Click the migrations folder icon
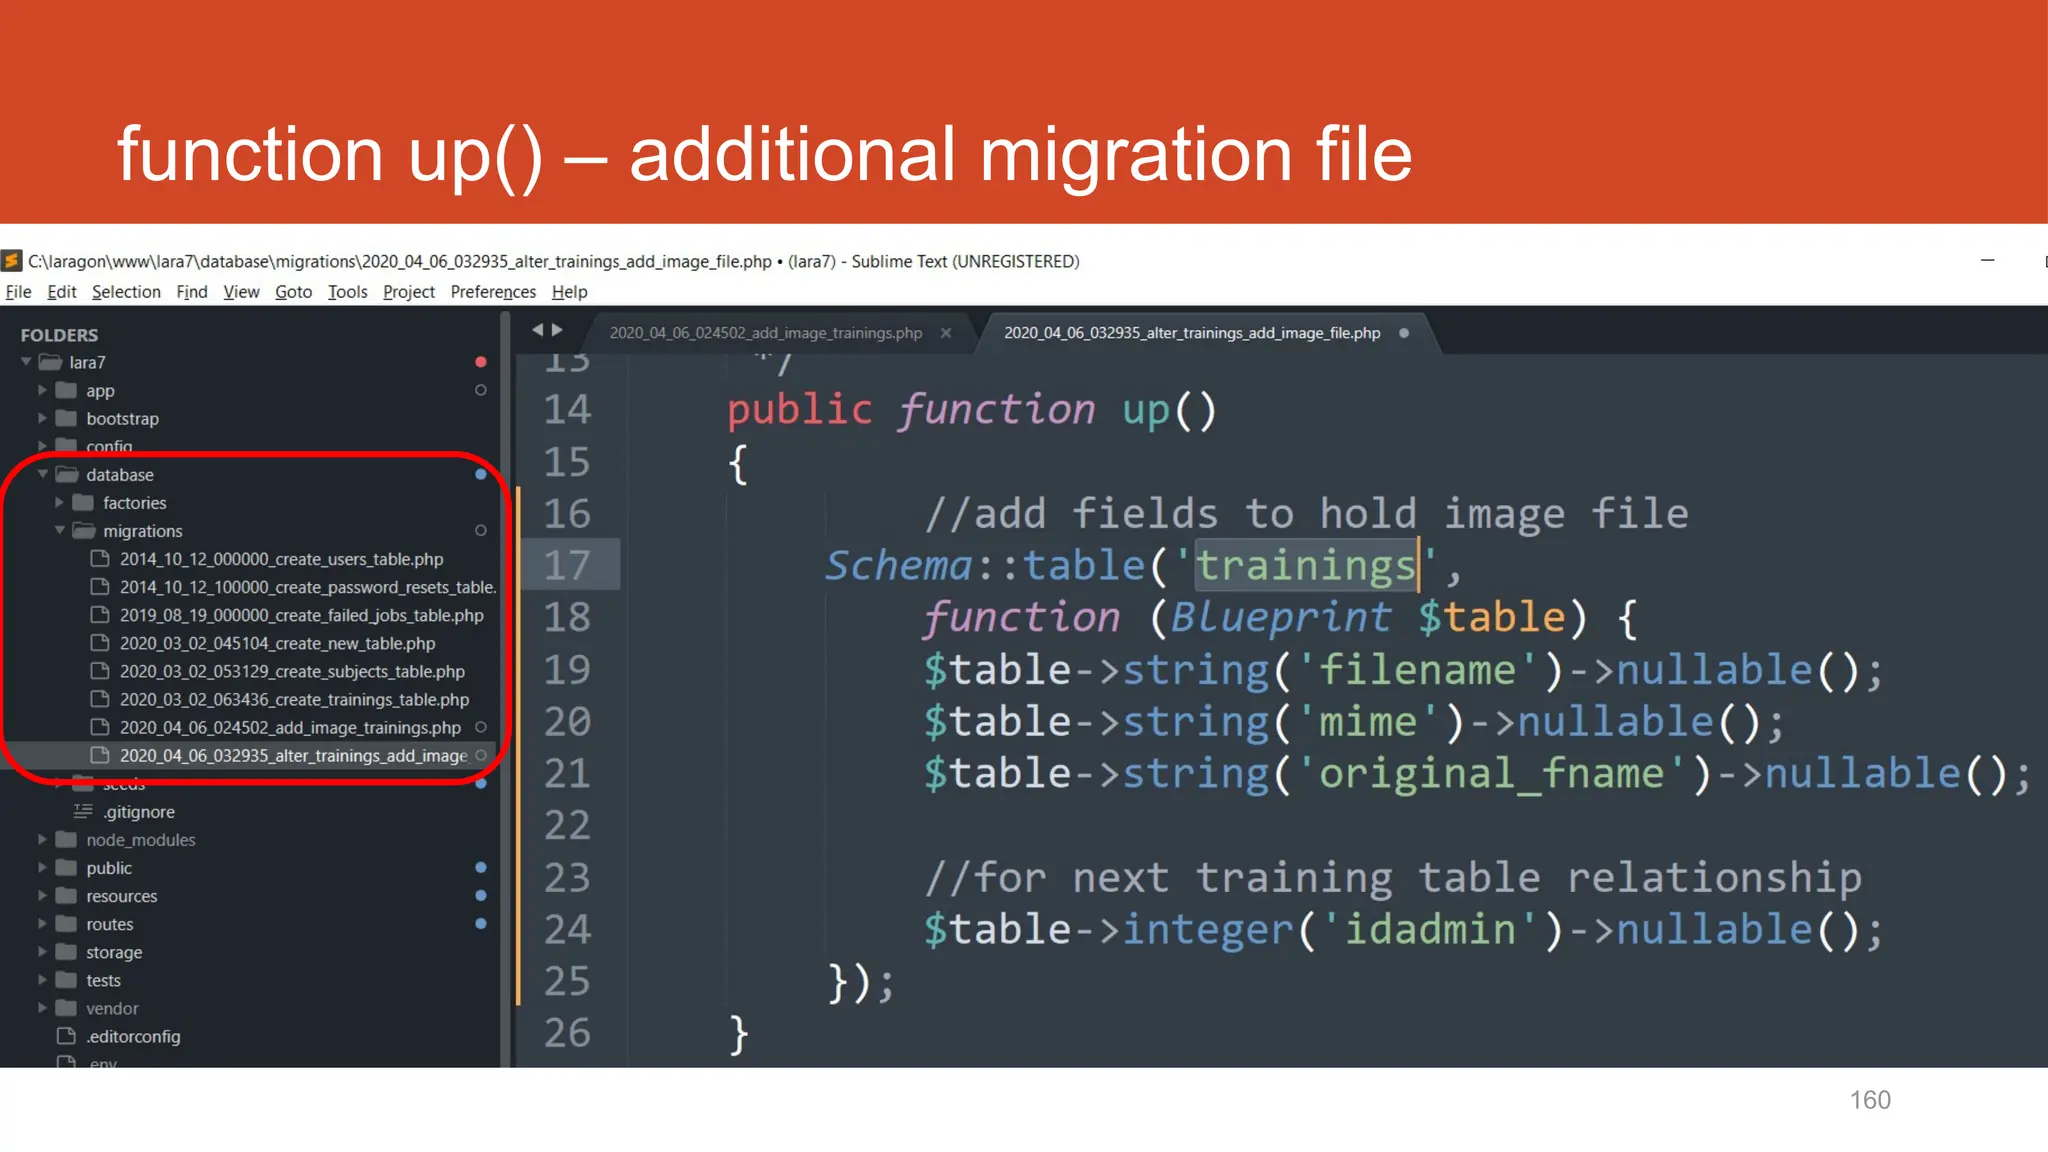 point(84,530)
